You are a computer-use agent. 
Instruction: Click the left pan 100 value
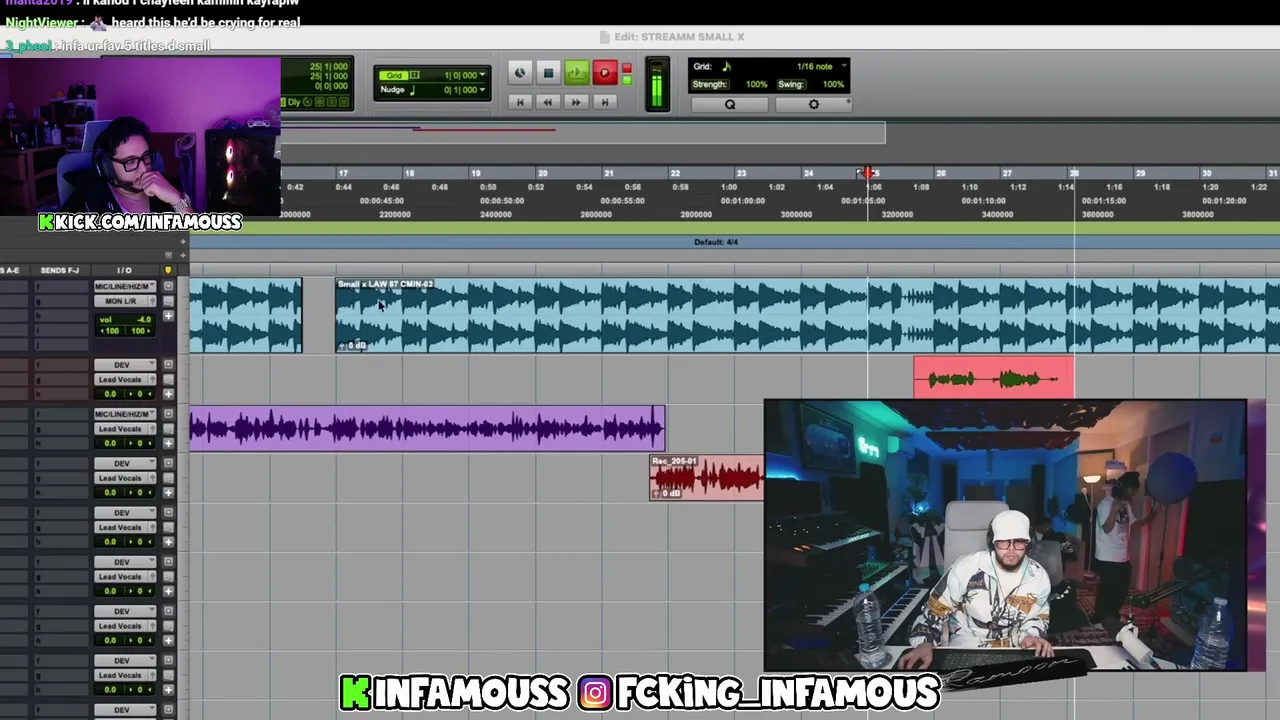pos(109,331)
